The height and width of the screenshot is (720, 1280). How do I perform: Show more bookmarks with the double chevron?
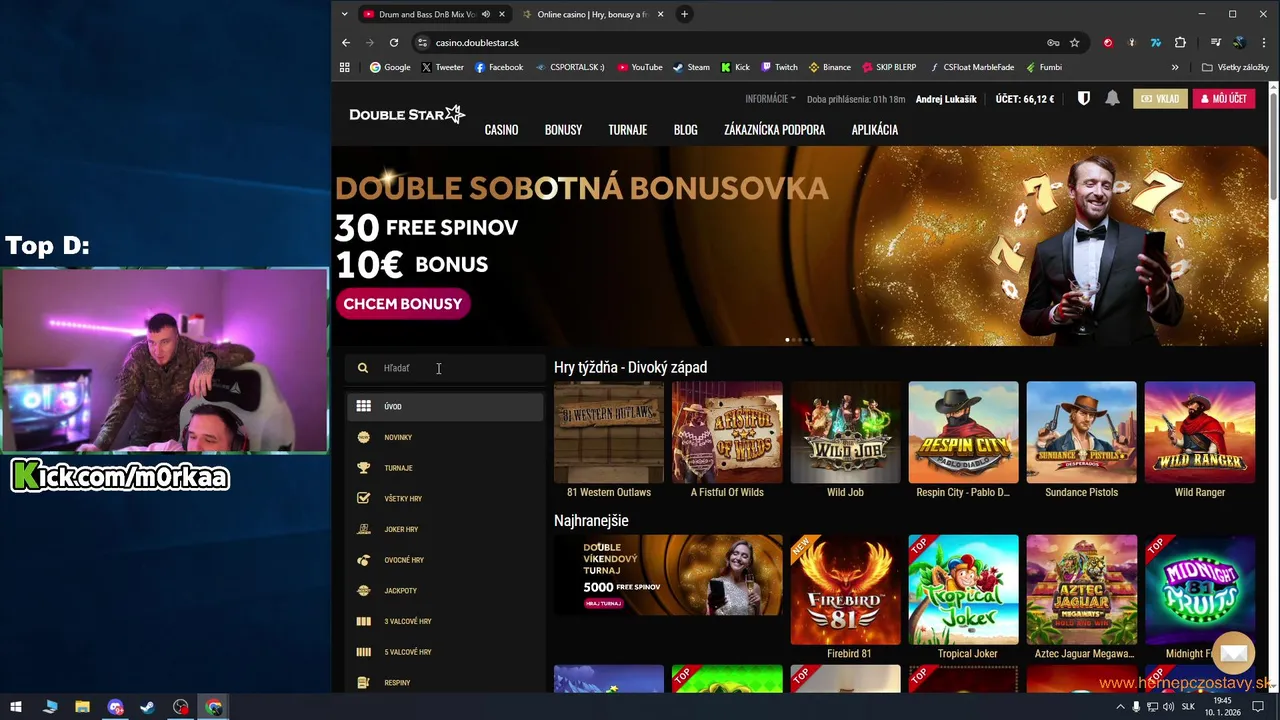[x=1175, y=67]
